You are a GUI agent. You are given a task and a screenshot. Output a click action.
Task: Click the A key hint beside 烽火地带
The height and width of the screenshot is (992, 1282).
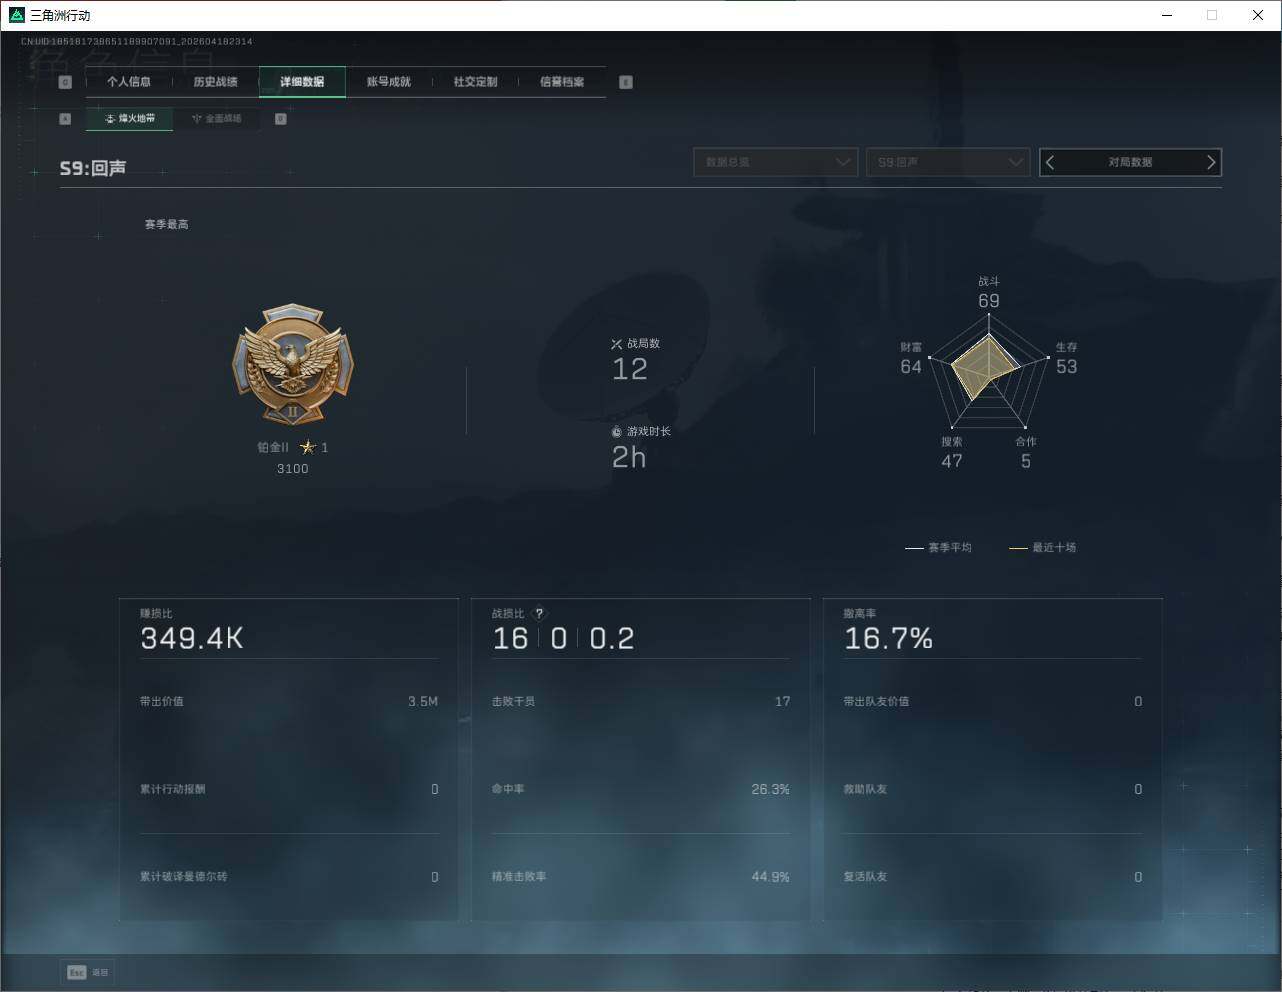[x=65, y=119]
